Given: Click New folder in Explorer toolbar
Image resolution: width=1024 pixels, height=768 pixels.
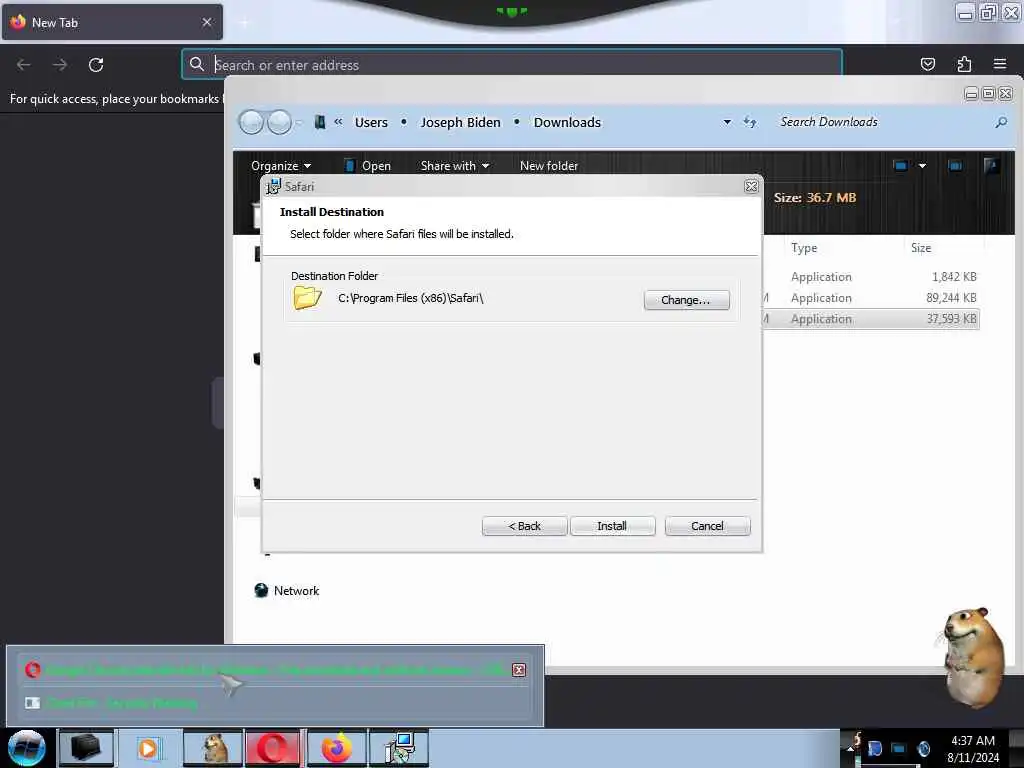Looking at the screenshot, I should [x=549, y=166].
